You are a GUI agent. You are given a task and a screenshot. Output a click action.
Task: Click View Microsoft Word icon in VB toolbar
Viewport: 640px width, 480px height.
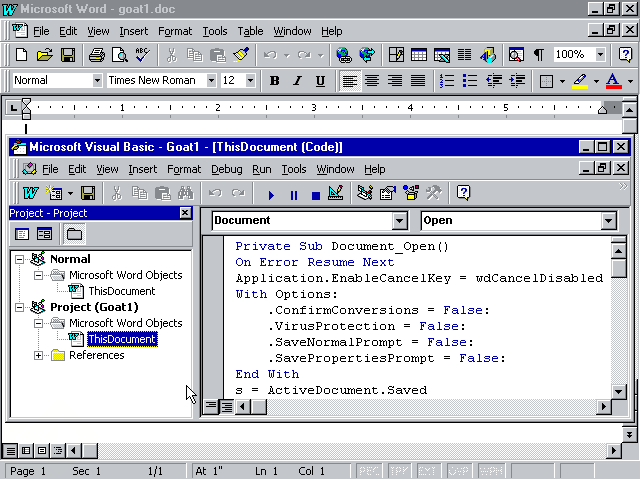tap(31, 193)
